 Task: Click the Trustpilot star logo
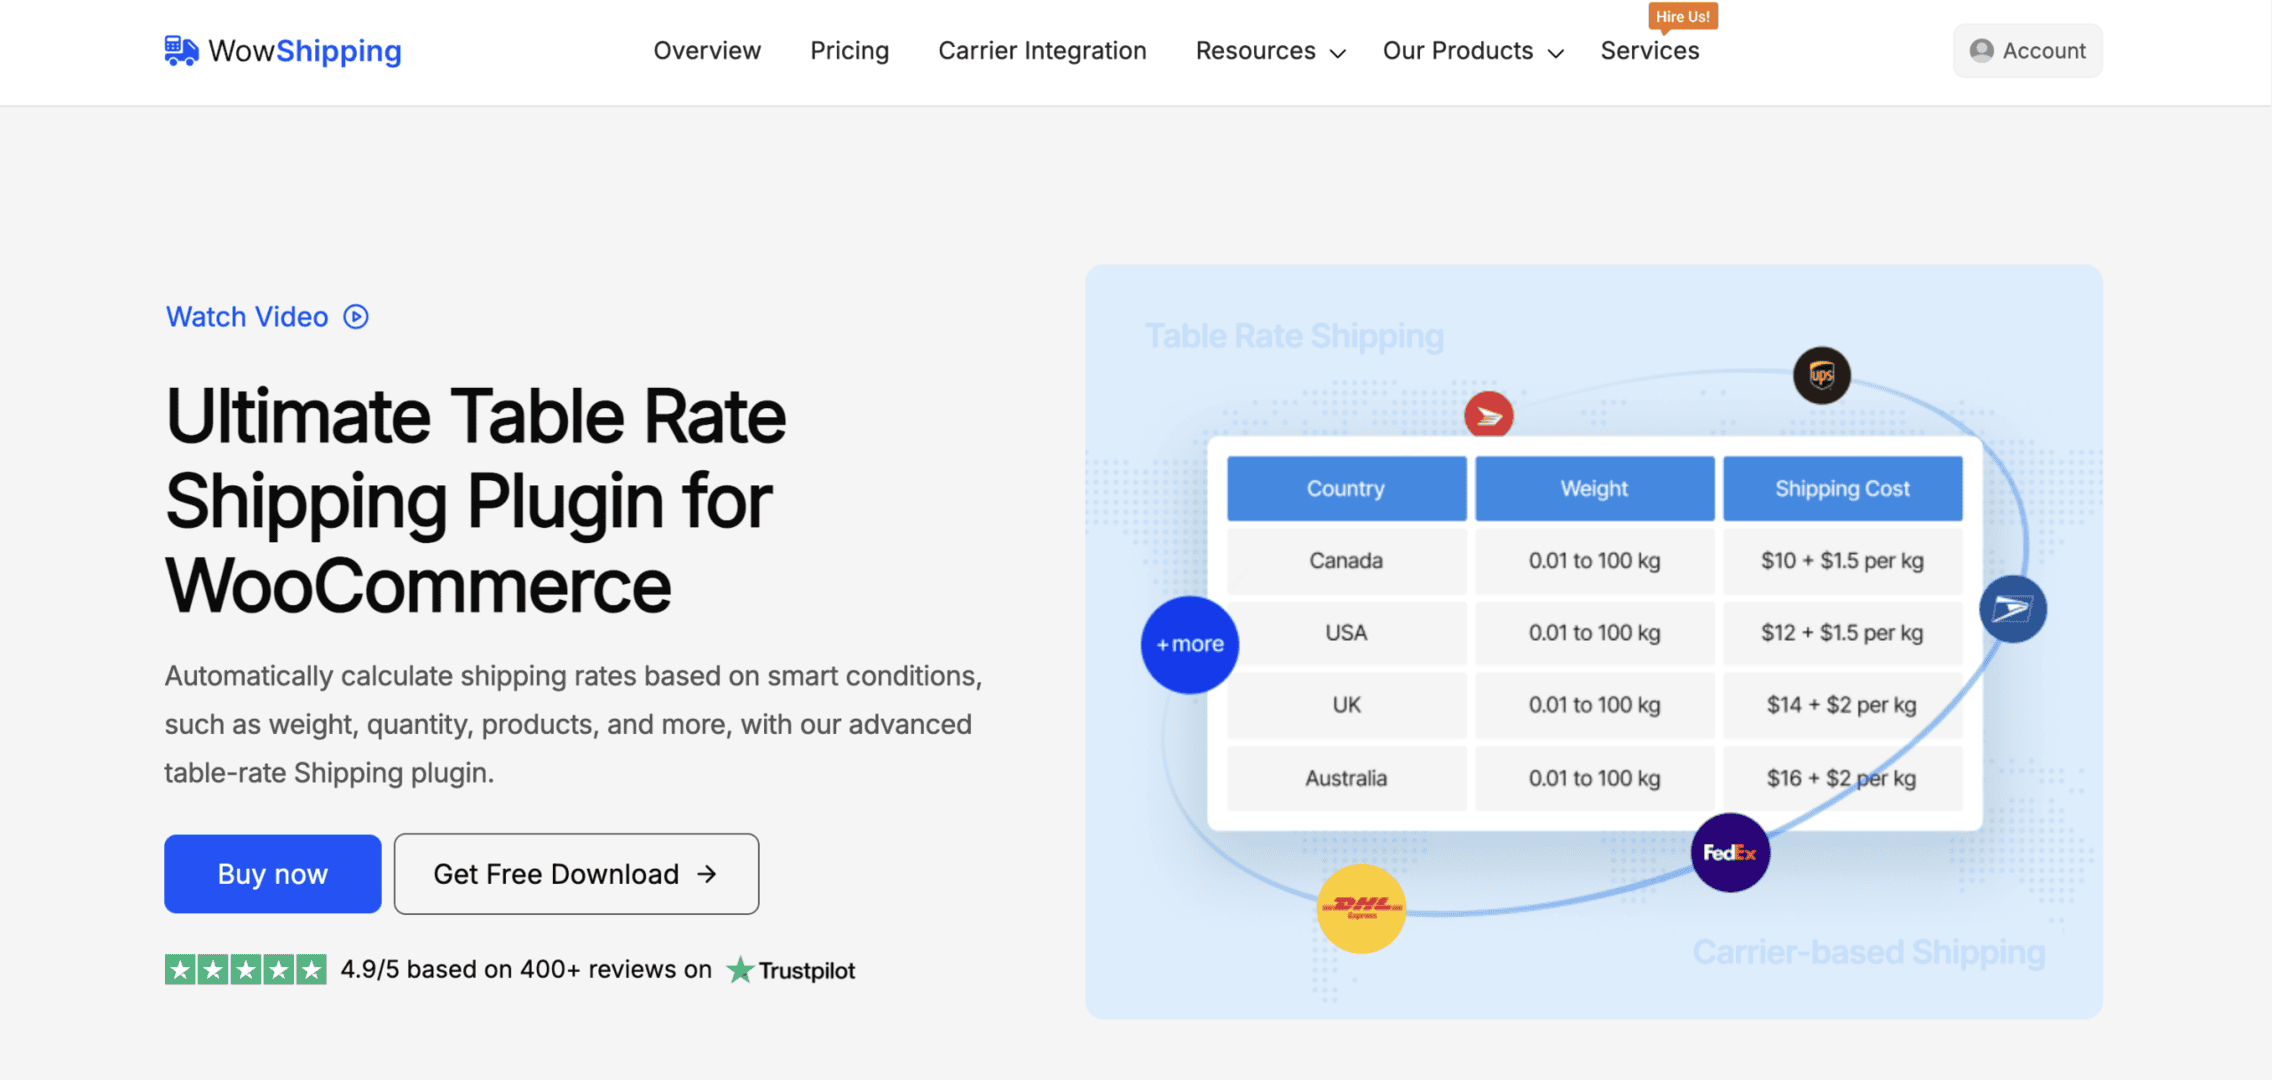740,970
